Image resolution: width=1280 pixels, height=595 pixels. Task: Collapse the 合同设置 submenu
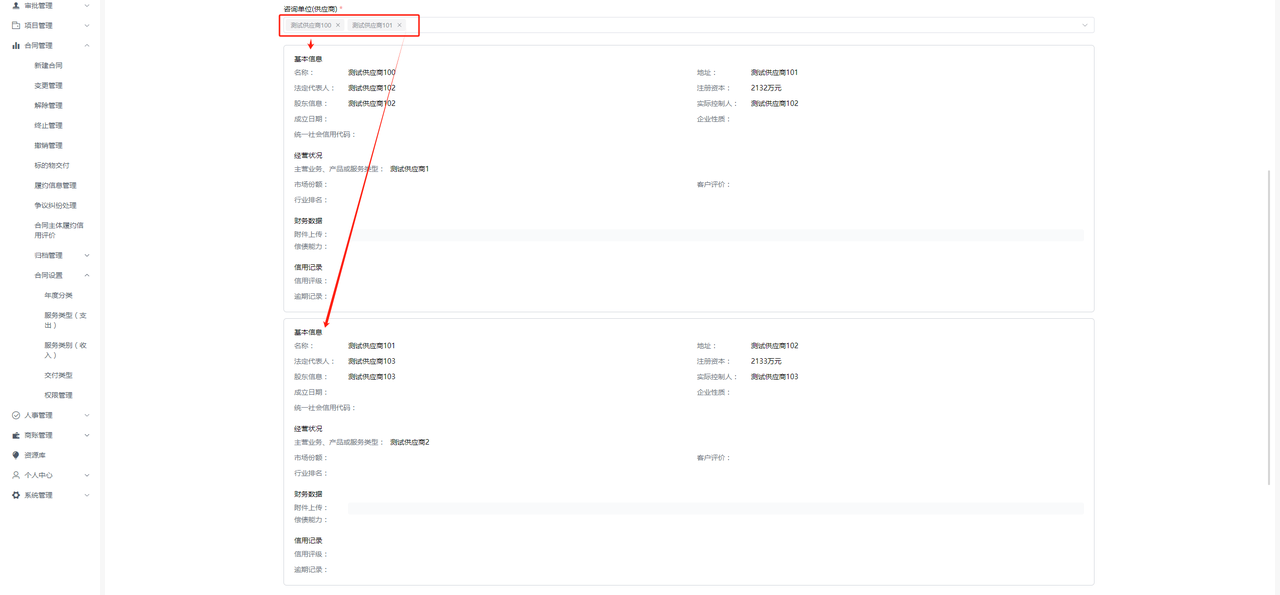(87, 275)
